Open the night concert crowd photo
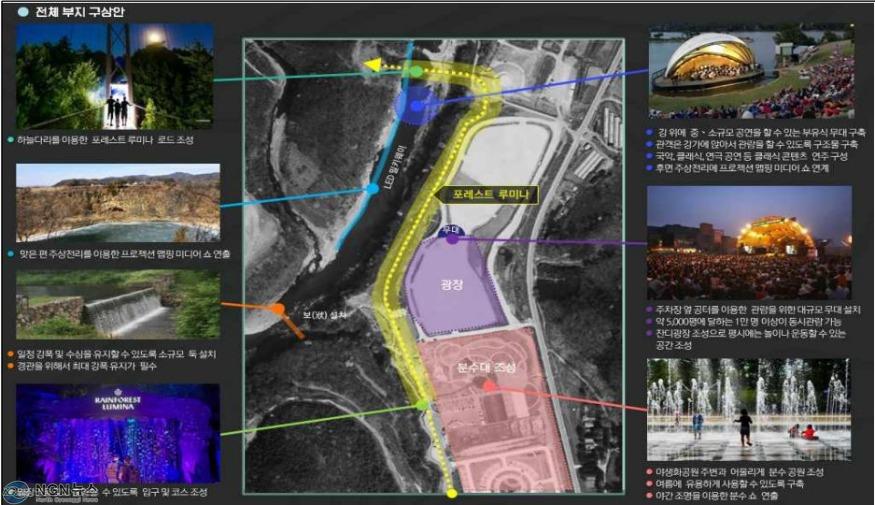Screen dimensions: 875x505 (x=749, y=243)
